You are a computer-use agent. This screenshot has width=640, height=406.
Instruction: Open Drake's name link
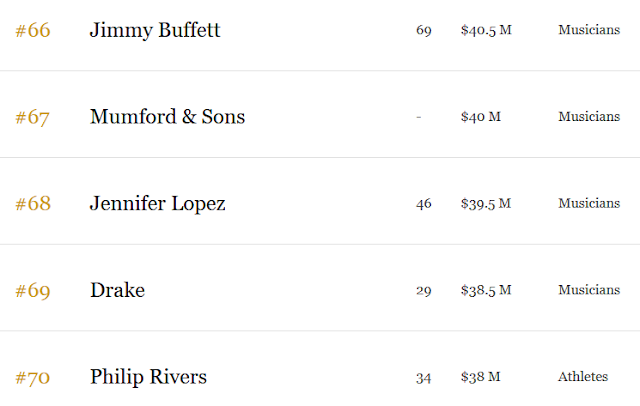tap(117, 291)
